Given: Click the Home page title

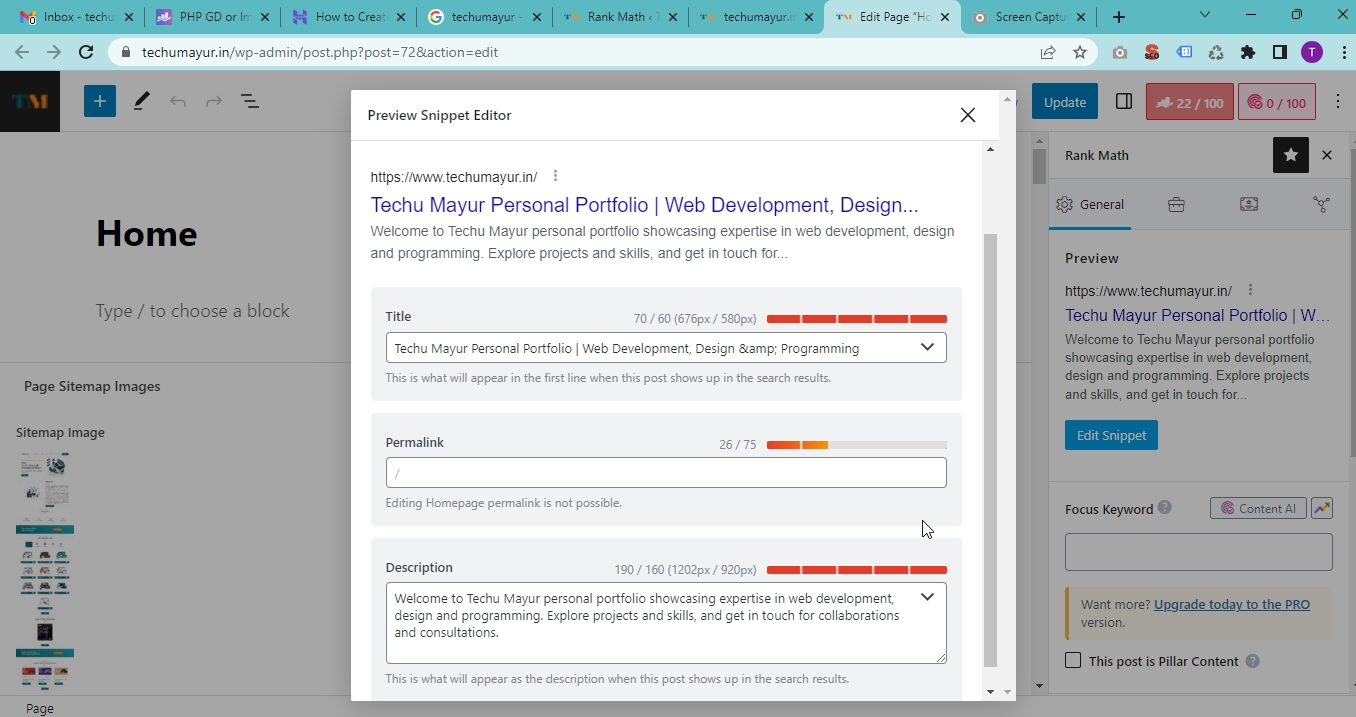Looking at the screenshot, I should pyautogui.click(x=147, y=233).
